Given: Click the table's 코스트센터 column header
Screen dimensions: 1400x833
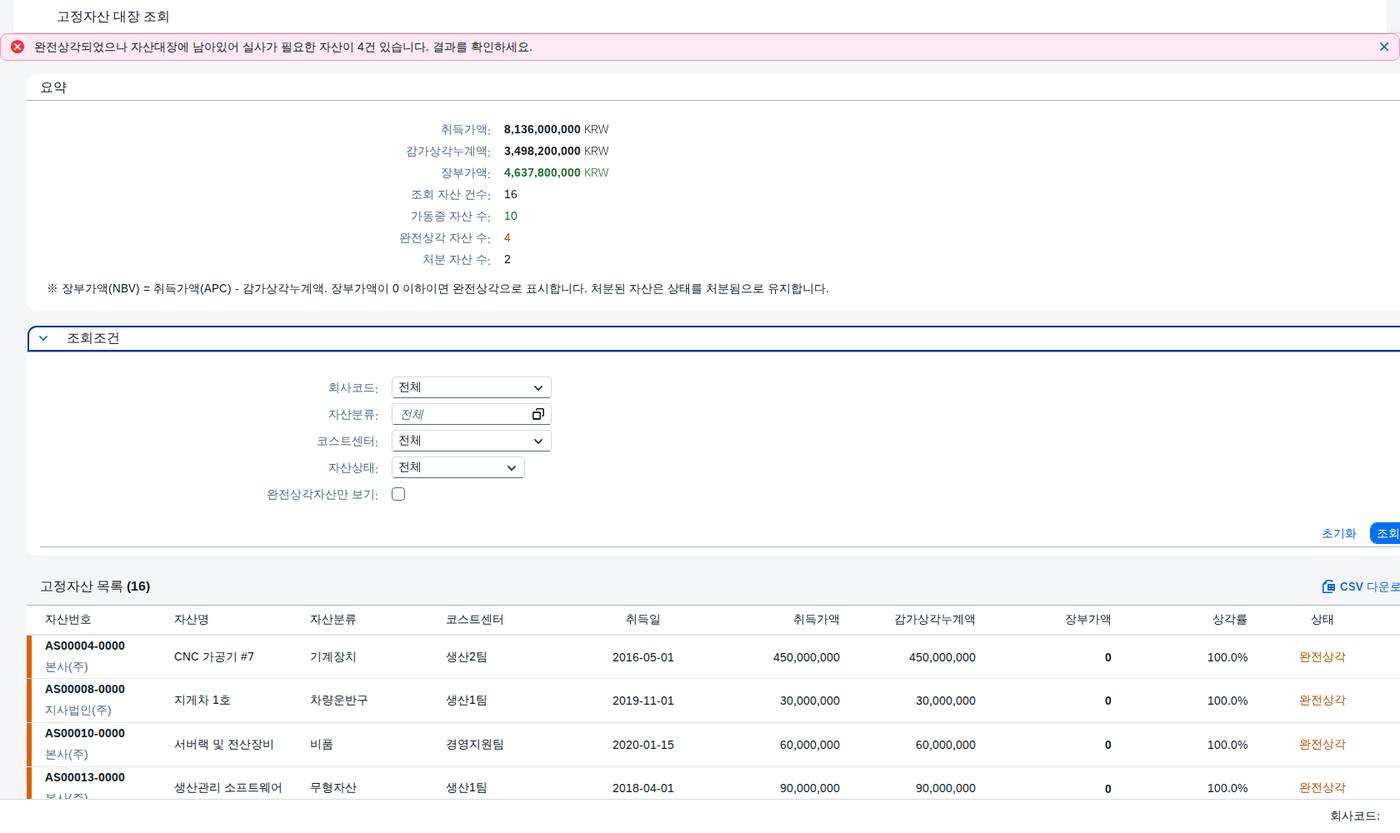Looking at the screenshot, I should click(474, 620).
